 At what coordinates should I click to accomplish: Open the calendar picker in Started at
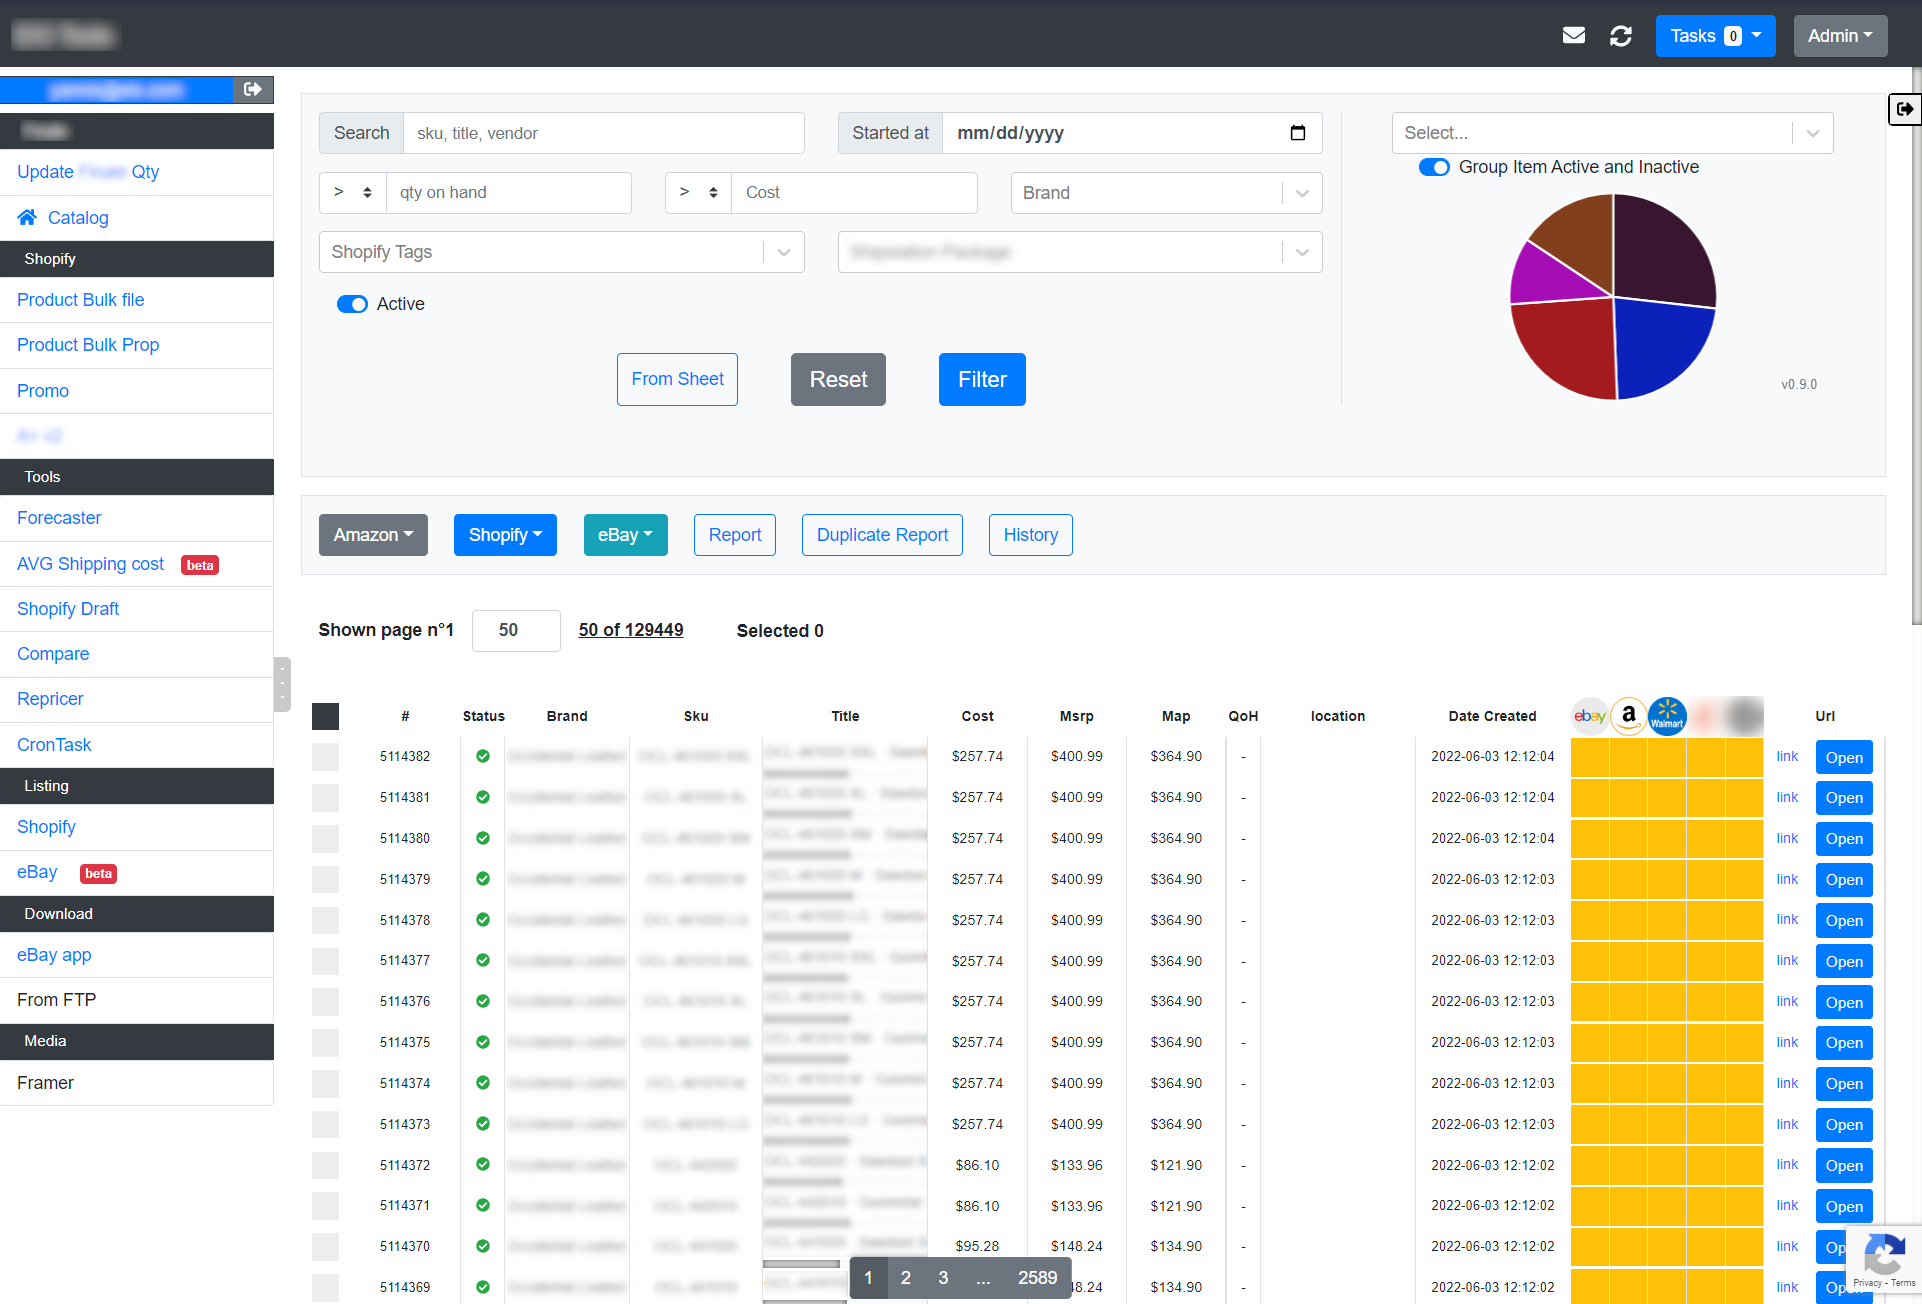pyautogui.click(x=1298, y=133)
